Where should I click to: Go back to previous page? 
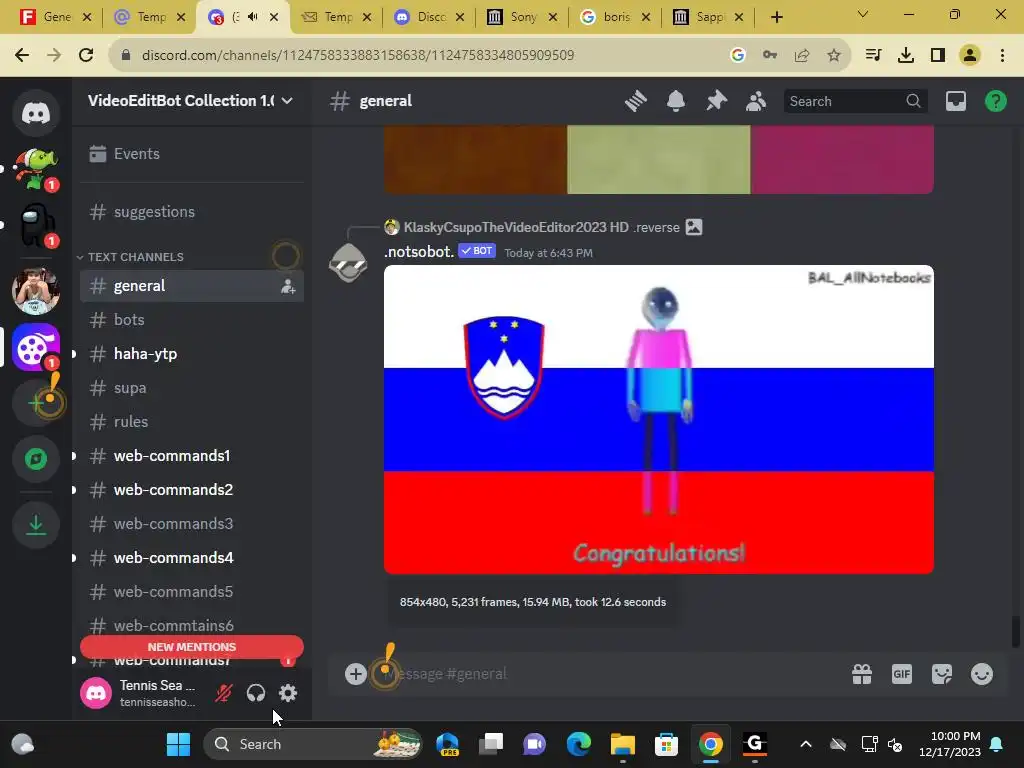[22, 55]
